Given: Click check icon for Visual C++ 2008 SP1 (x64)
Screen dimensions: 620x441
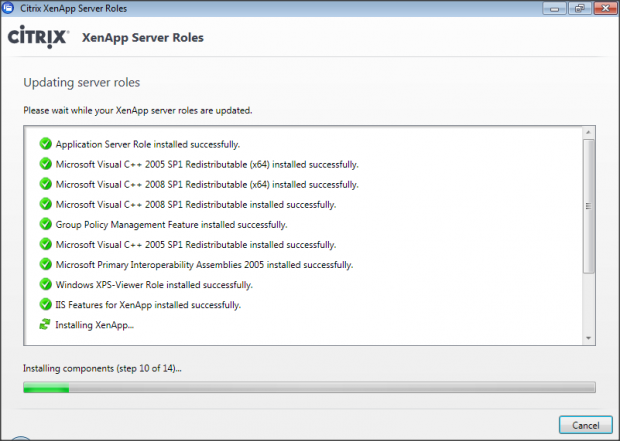Looking at the screenshot, I should [45, 184].
